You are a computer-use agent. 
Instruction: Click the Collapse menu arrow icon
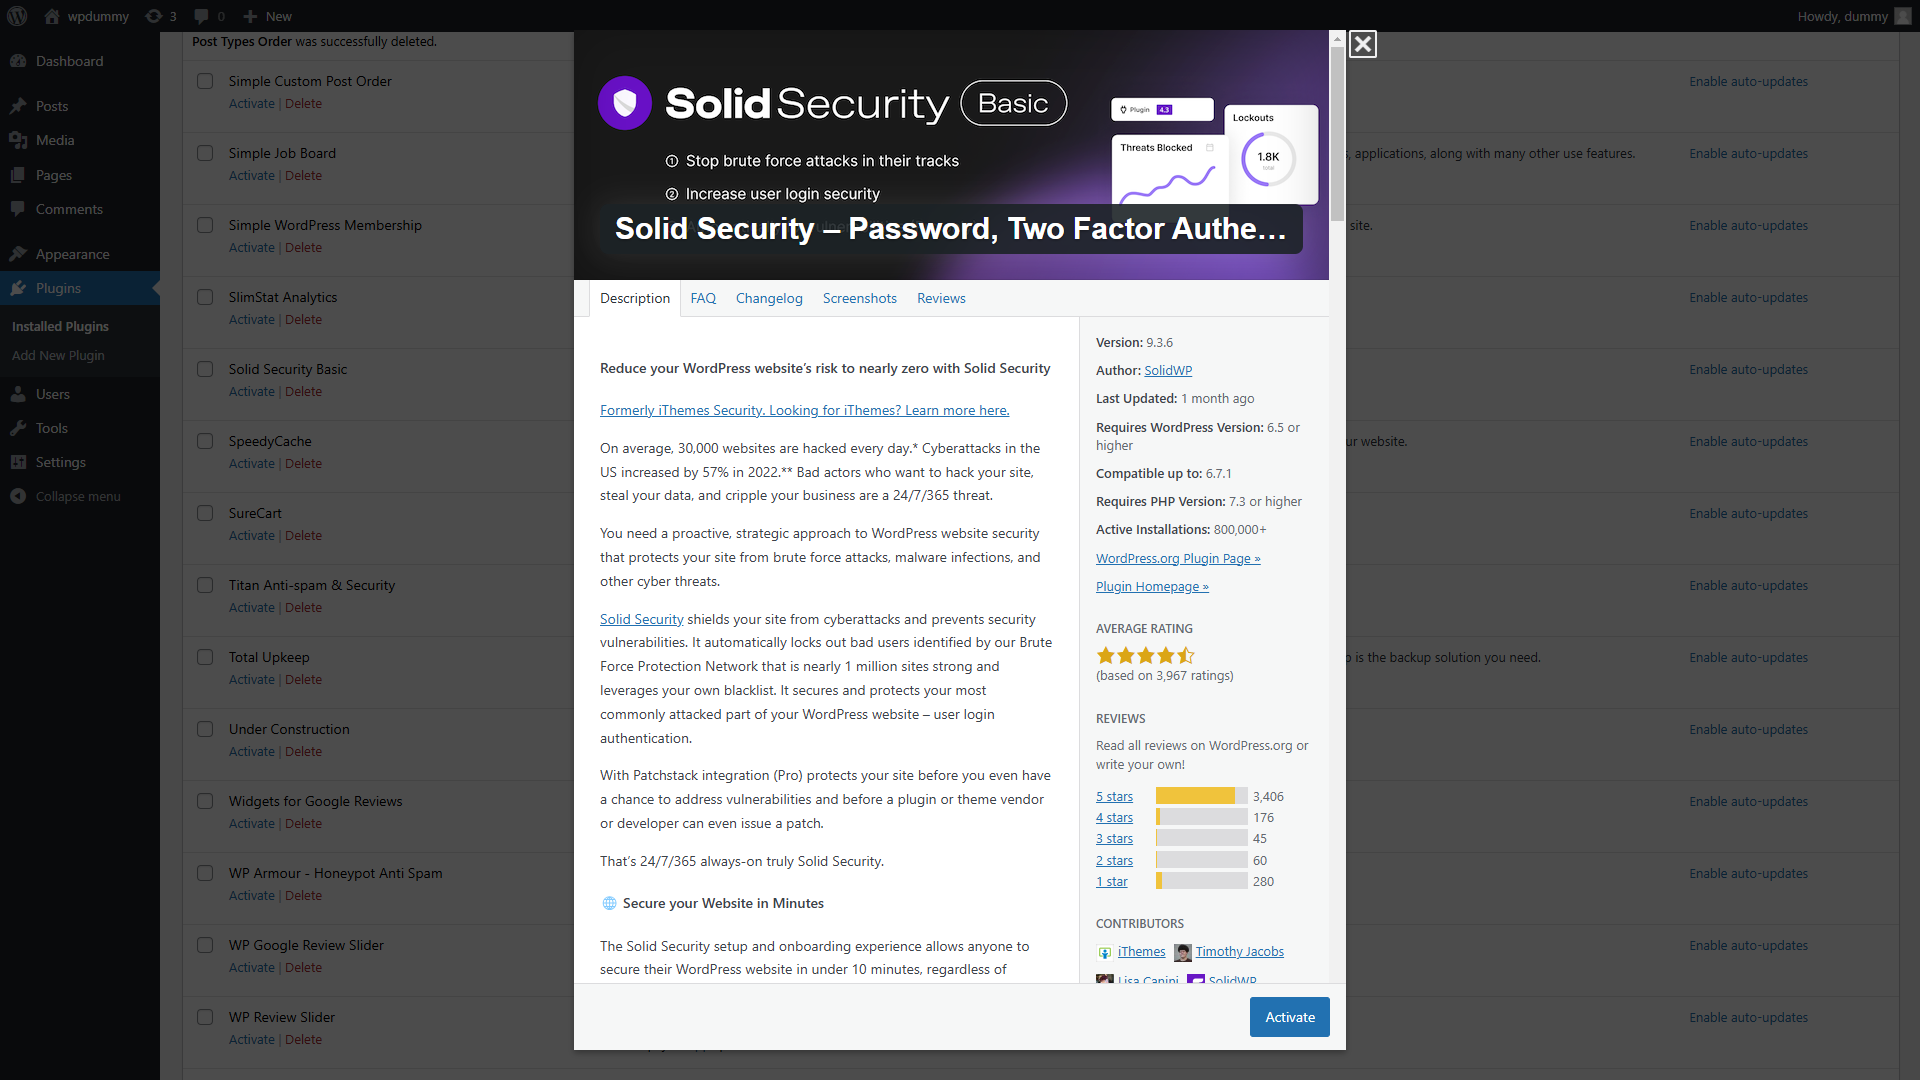pyautogui.click(x=18, y=496)
